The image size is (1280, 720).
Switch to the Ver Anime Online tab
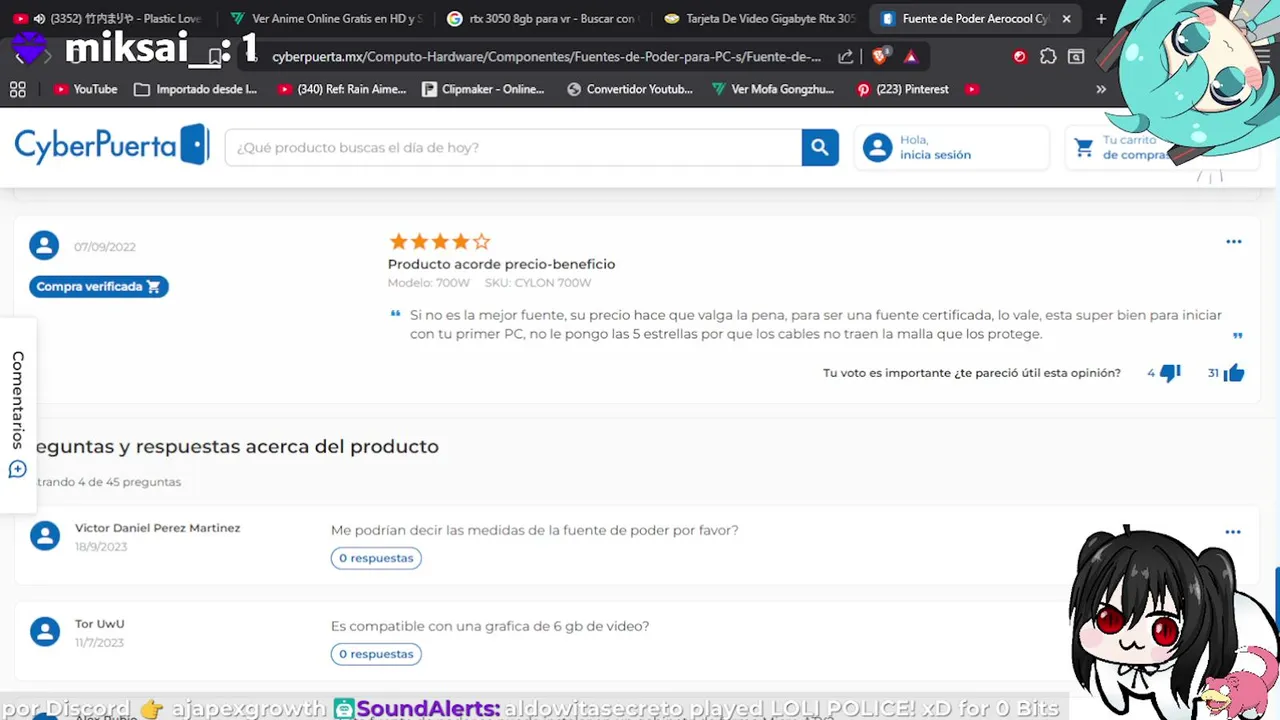(326, 18)
